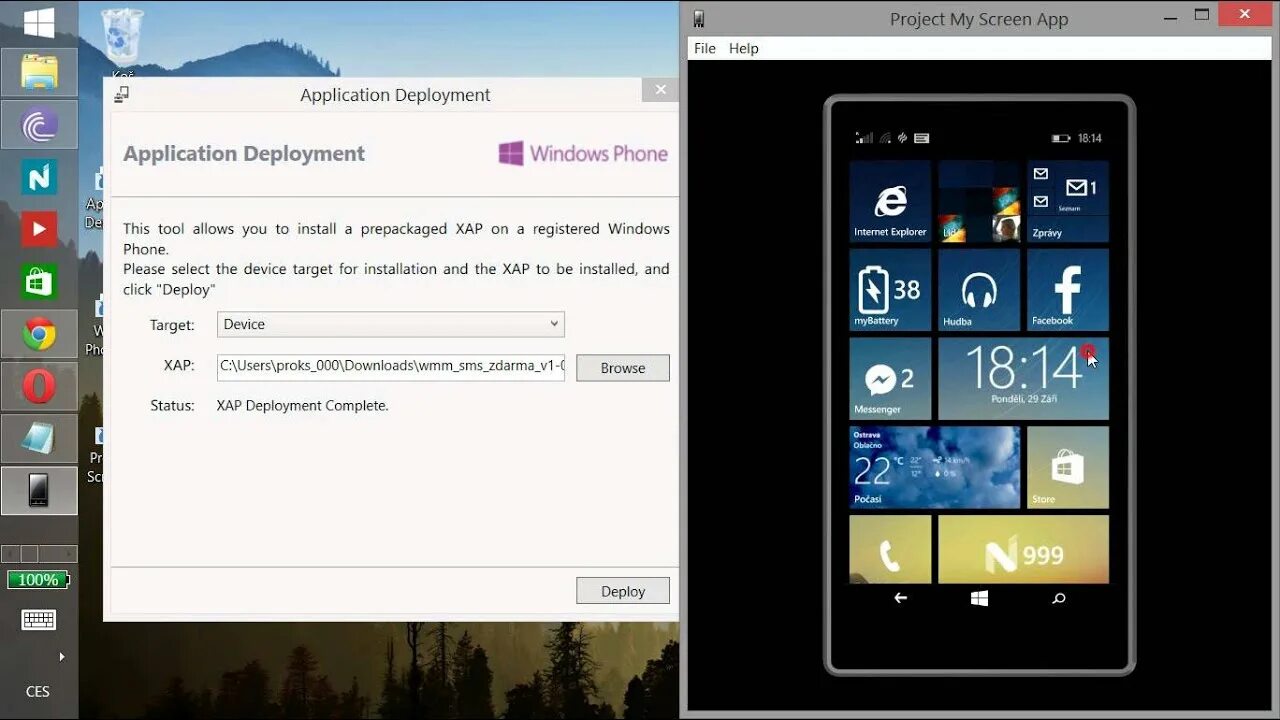Tap the Počasí weather tile
Image resolution: width=1280 pixels, height=720 pixels.
[935, 467]
